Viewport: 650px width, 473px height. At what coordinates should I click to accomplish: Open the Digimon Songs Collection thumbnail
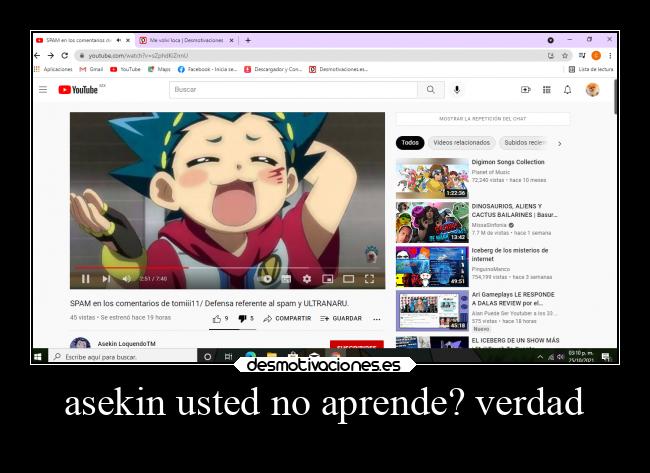(432, 178)
